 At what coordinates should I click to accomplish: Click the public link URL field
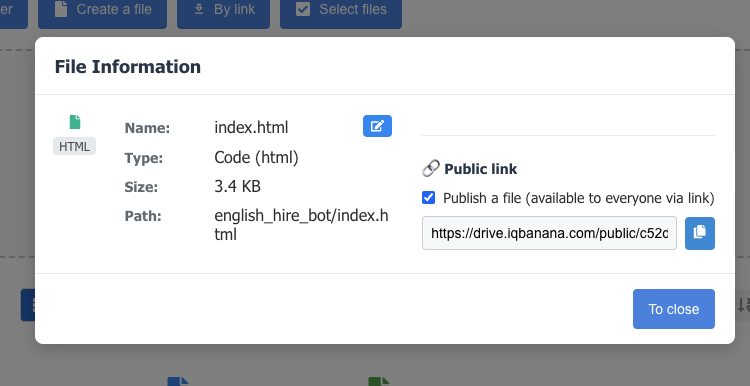click(549, 233)
